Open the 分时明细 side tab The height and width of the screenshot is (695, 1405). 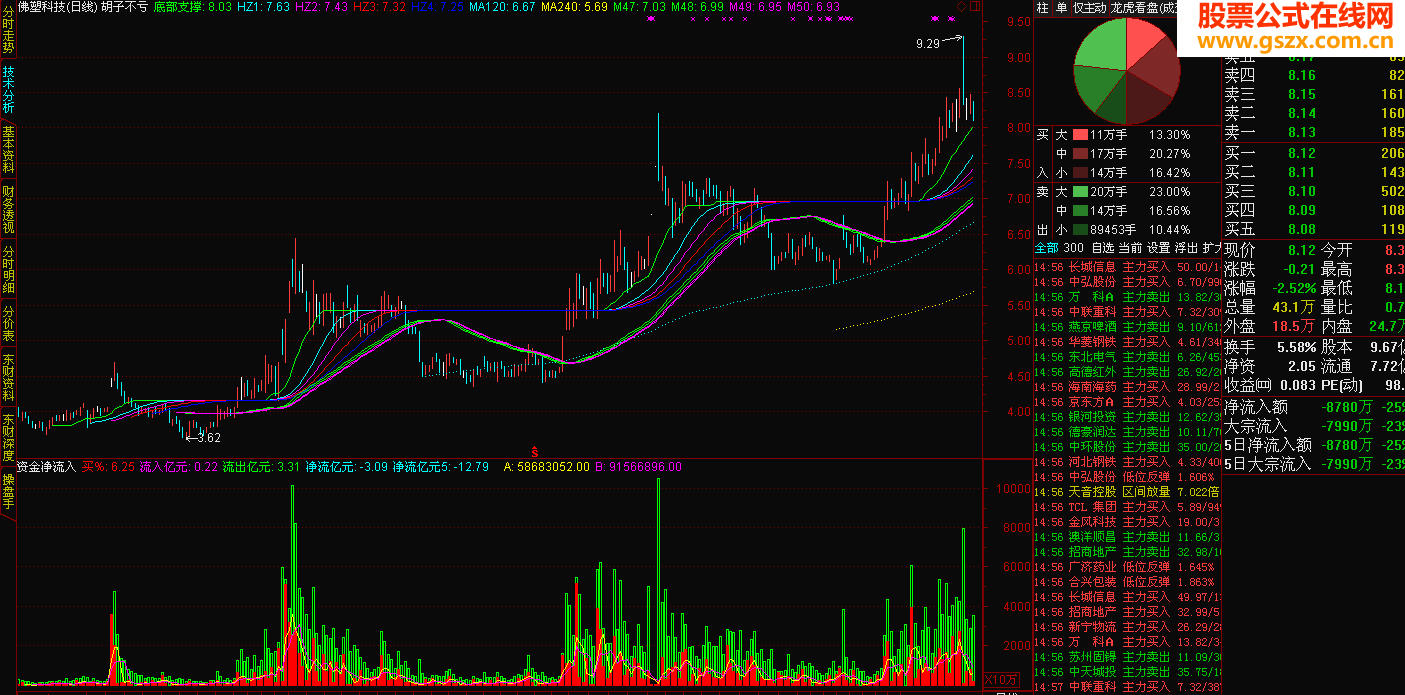coord(8,270)
